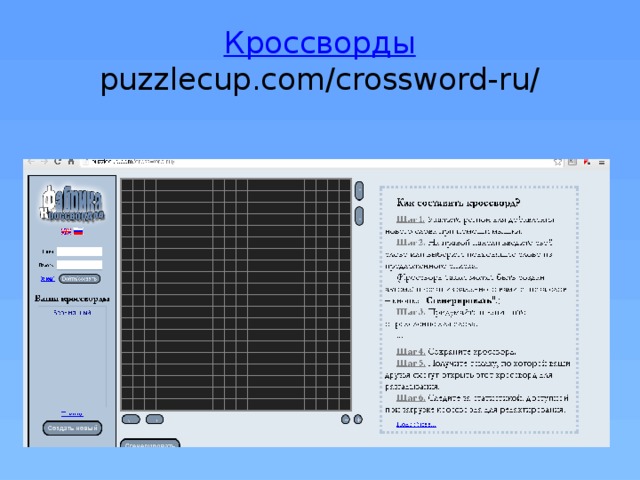Viewport: 640px width, 480px height.
Task: Open the Шаг 1 instruction link
Action: [410, 220]
